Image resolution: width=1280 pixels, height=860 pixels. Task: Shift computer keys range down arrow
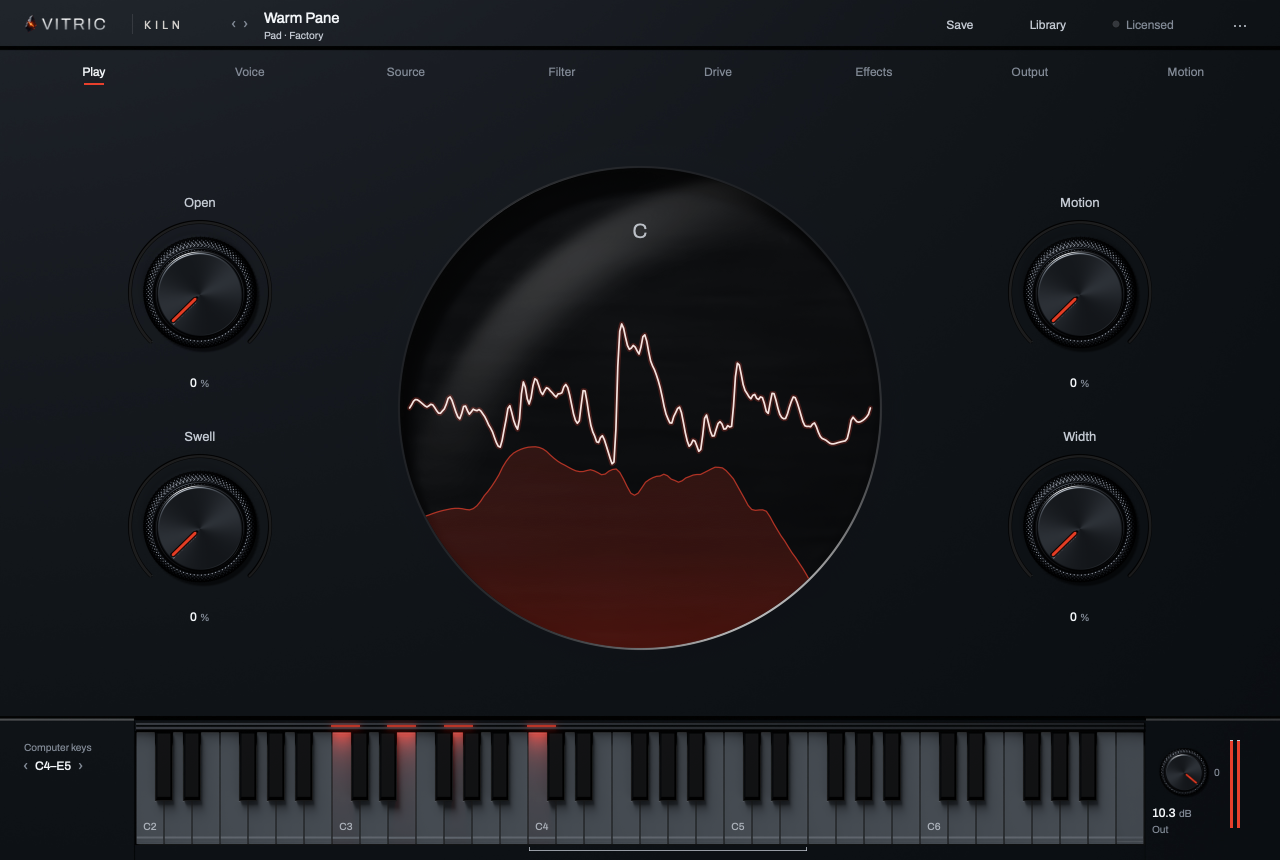coord(26,766)
